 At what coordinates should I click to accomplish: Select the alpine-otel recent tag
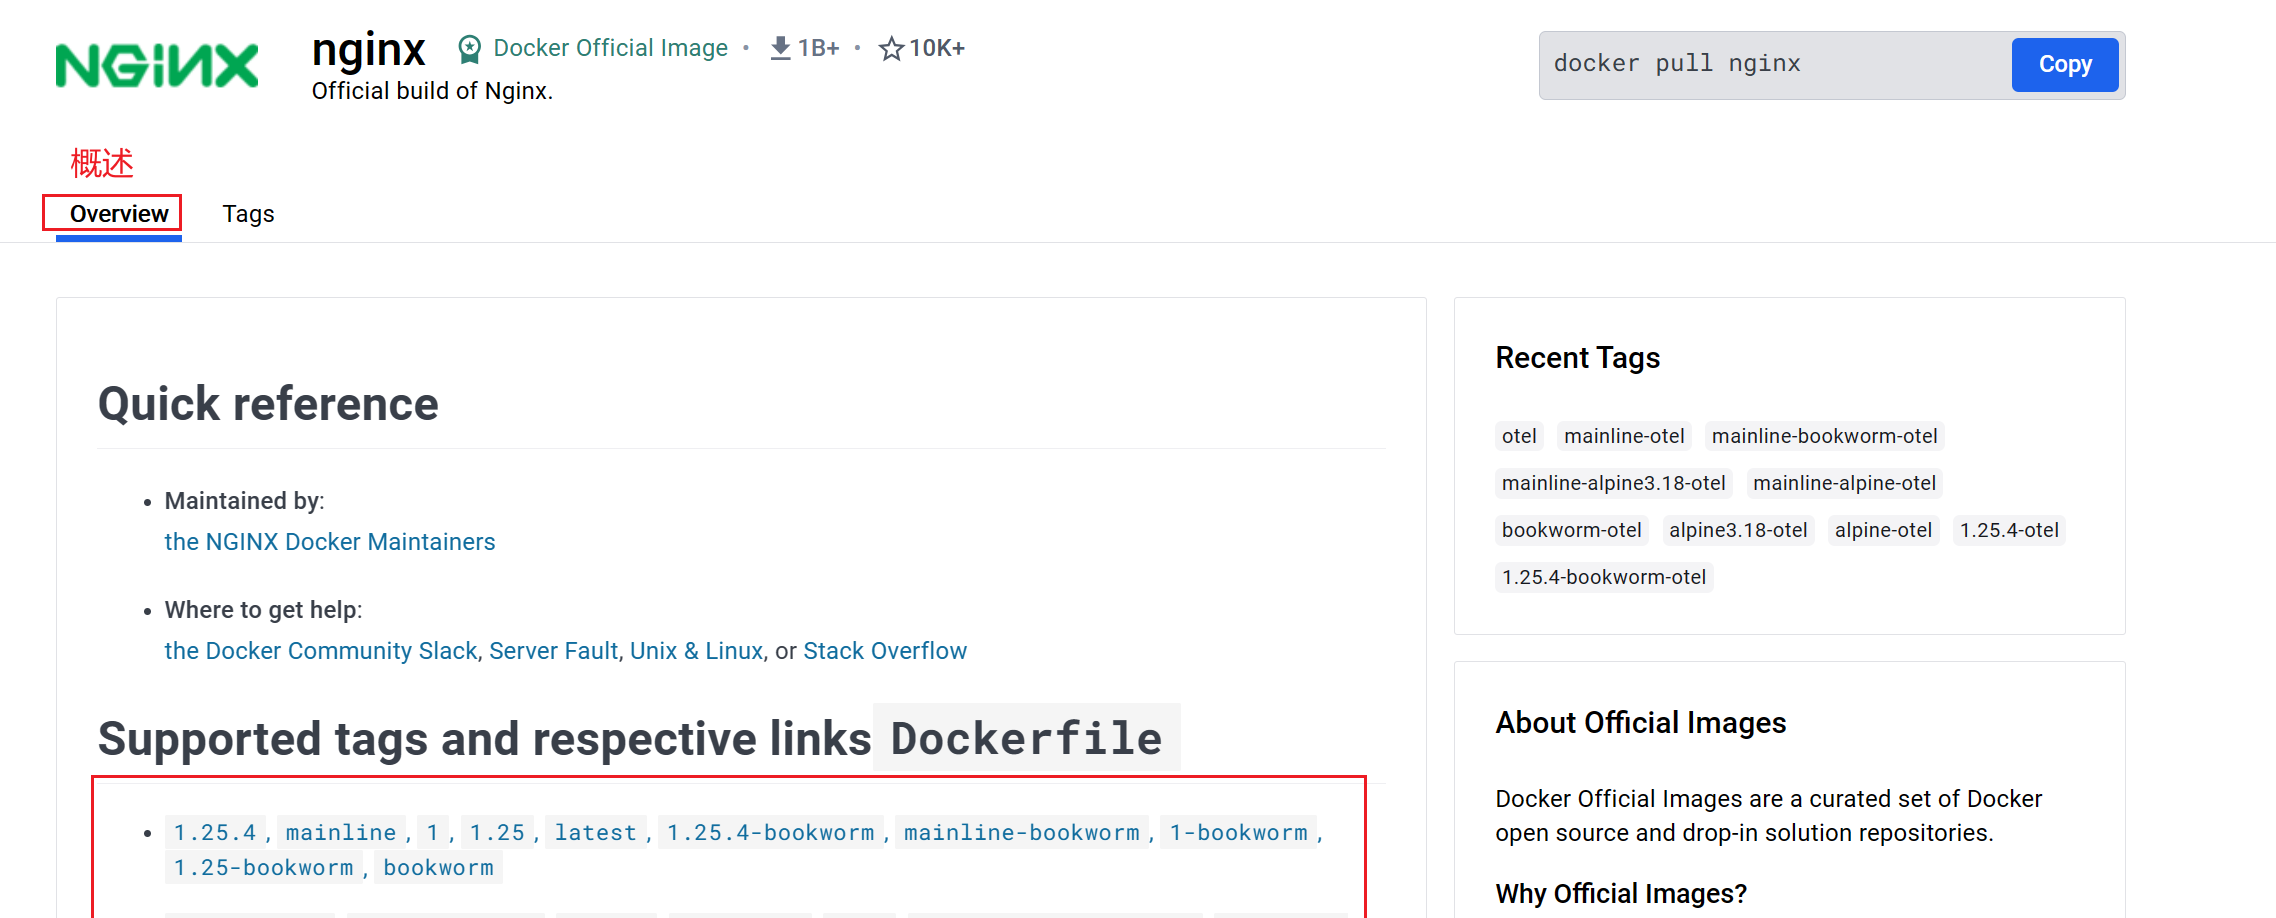1883,530
